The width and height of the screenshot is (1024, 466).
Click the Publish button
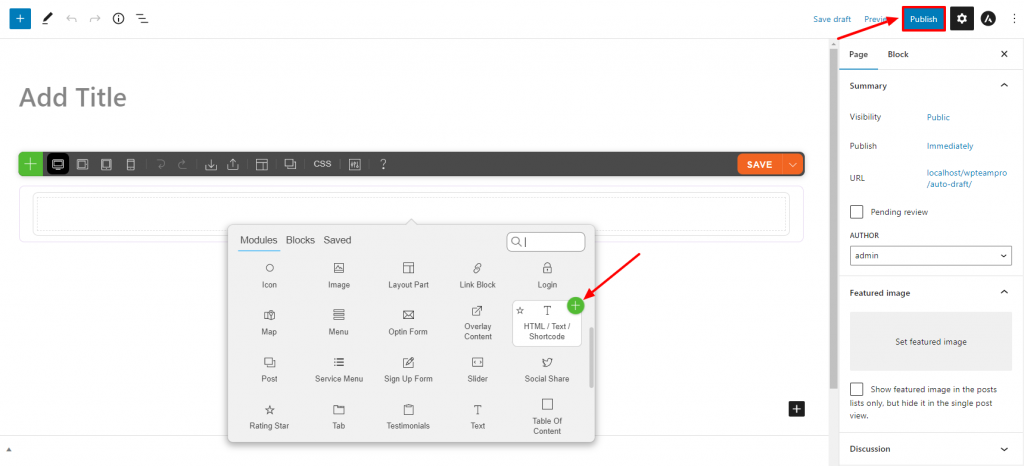(923, 19)
